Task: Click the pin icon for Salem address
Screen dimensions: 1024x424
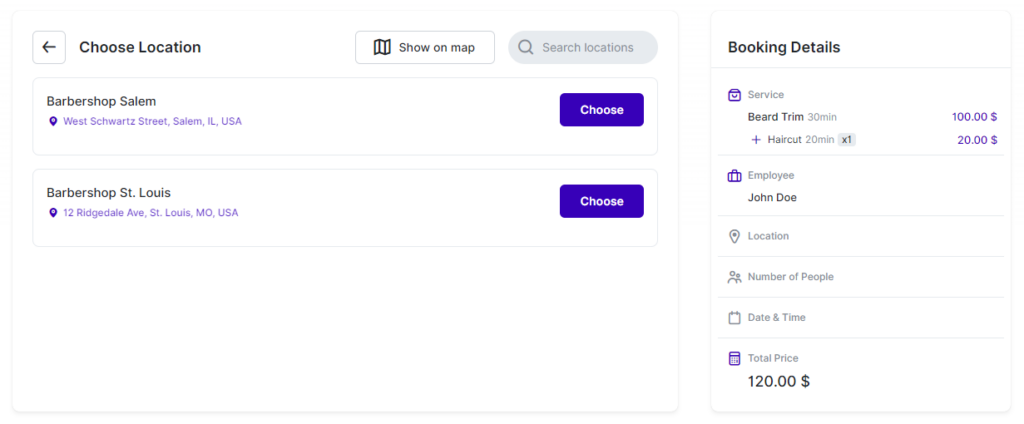Action: pos(53,121)
